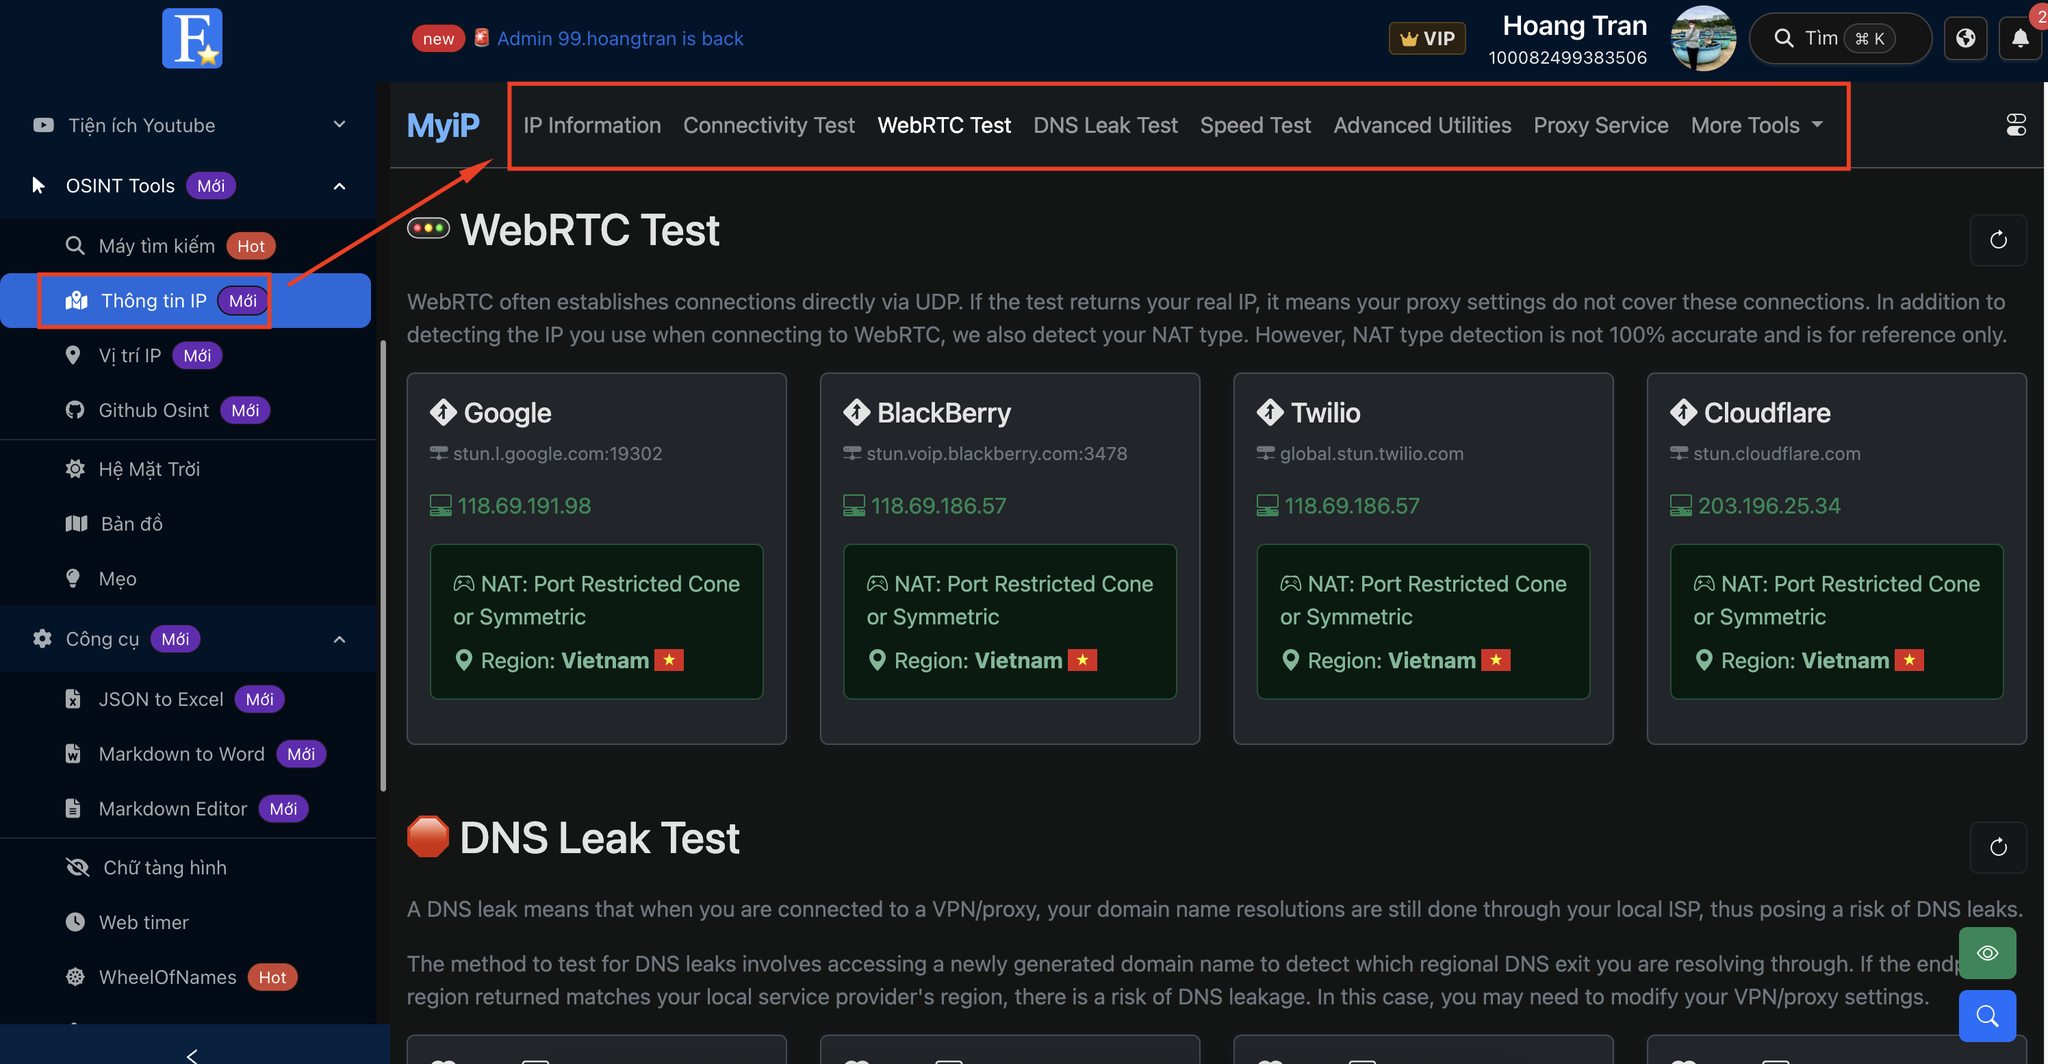
Task: Open the blue search floating button
Action: pyautogui.click(x=1987, y=1016)
